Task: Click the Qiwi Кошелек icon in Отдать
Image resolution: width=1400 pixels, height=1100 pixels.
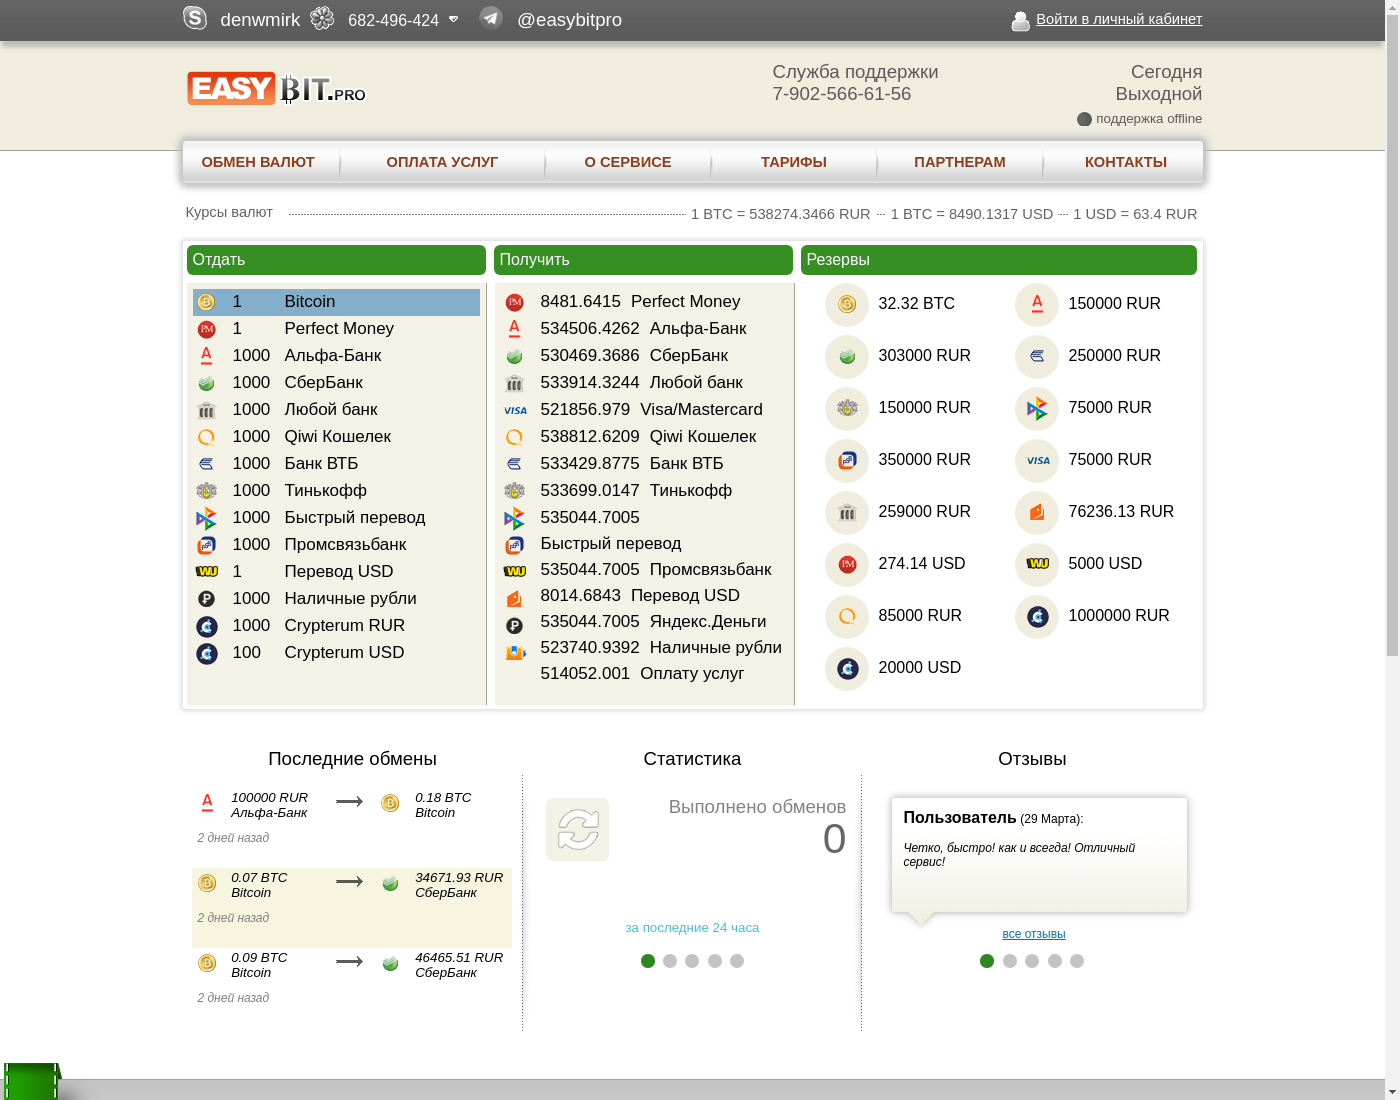Action: pos(206,437)
